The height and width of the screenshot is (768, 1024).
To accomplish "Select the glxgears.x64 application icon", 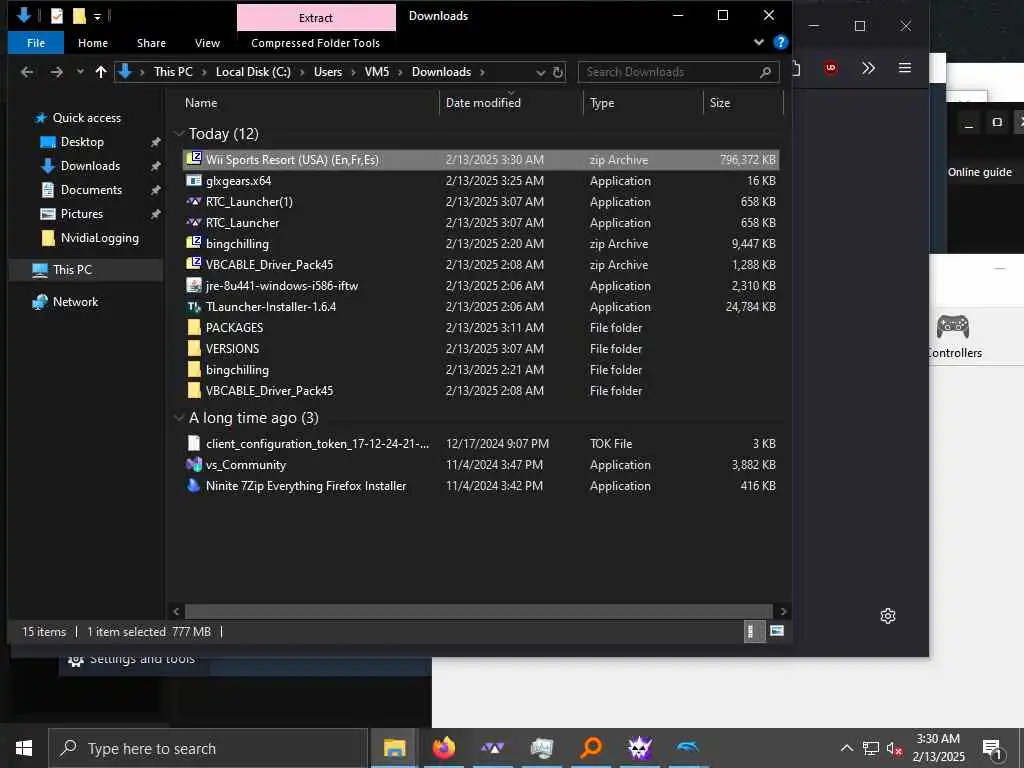I will (x=194, y=181).
